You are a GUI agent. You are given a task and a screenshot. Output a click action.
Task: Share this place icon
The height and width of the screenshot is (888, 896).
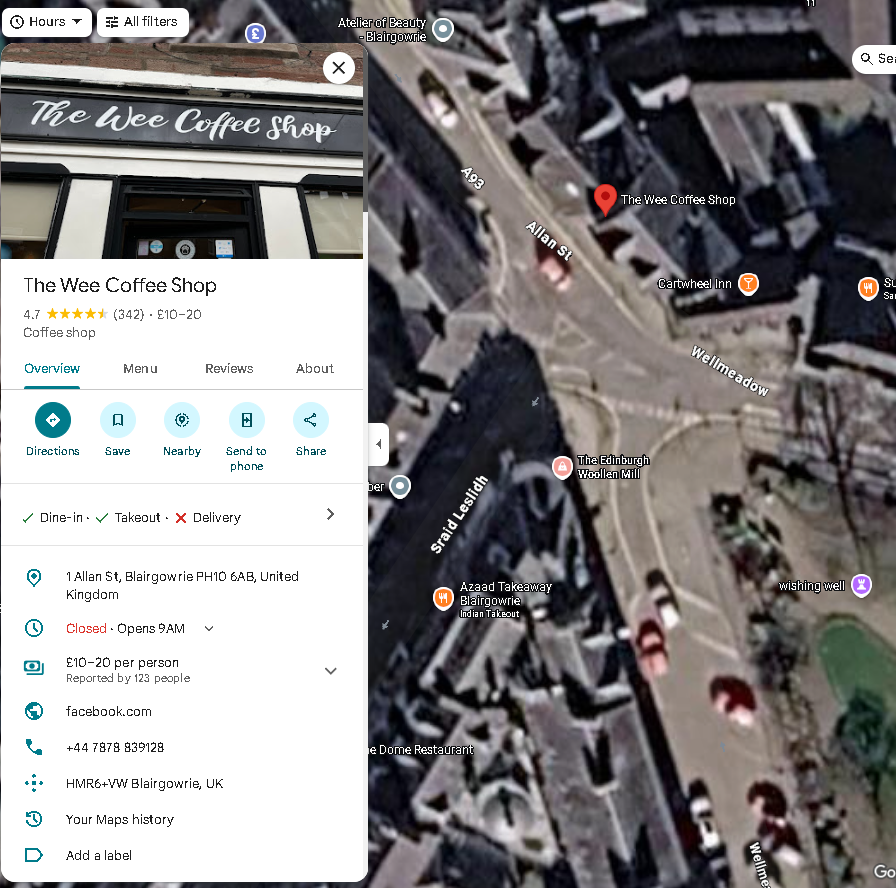(311, 421)
